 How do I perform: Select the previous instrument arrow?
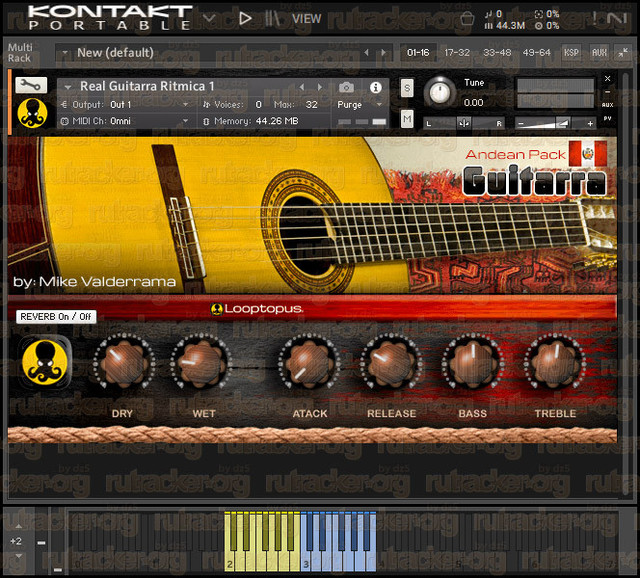pyautogui.click(x=302, y=87)
